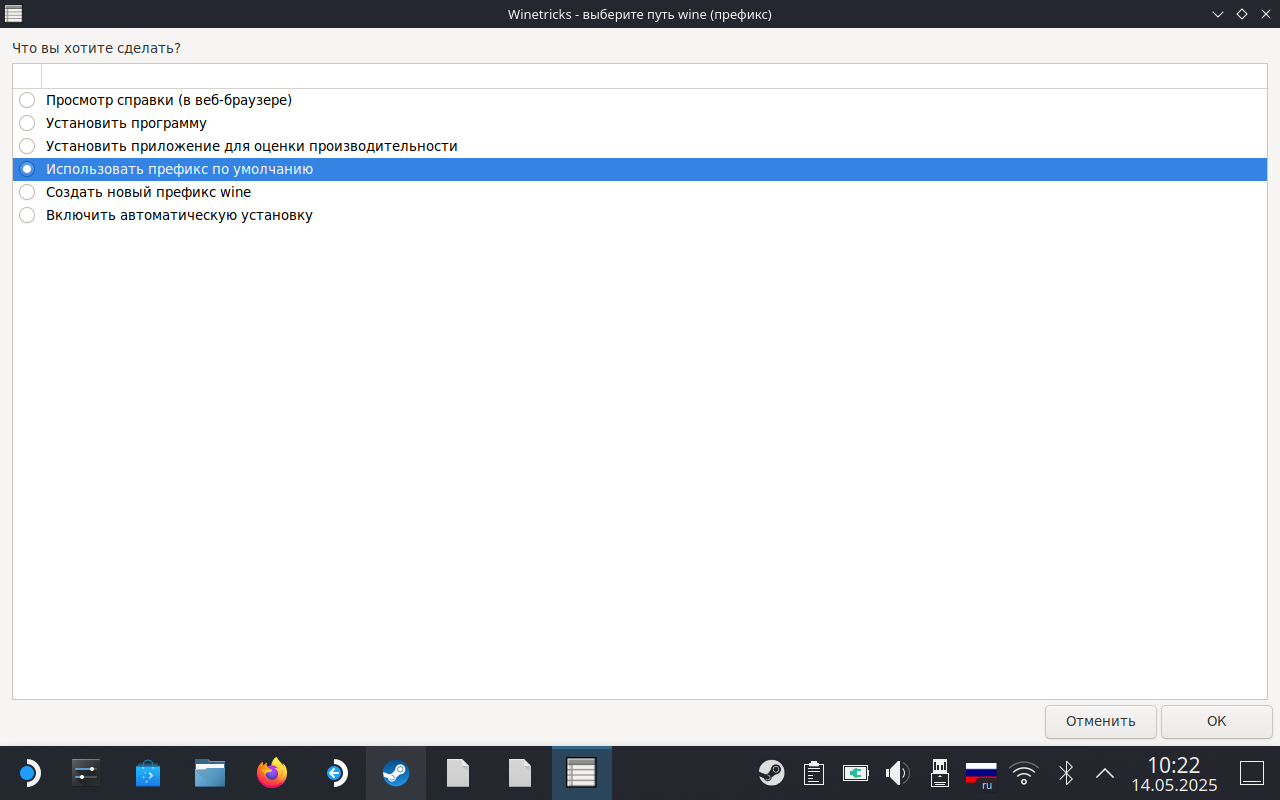The image size is (1280, 800).
Task: Enable "Включить автоматическую установку" radio option
Action: (27, 215)
